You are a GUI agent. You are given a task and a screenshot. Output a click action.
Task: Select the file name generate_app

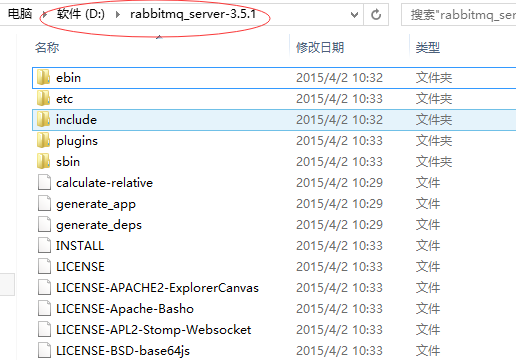click(96, 204)
